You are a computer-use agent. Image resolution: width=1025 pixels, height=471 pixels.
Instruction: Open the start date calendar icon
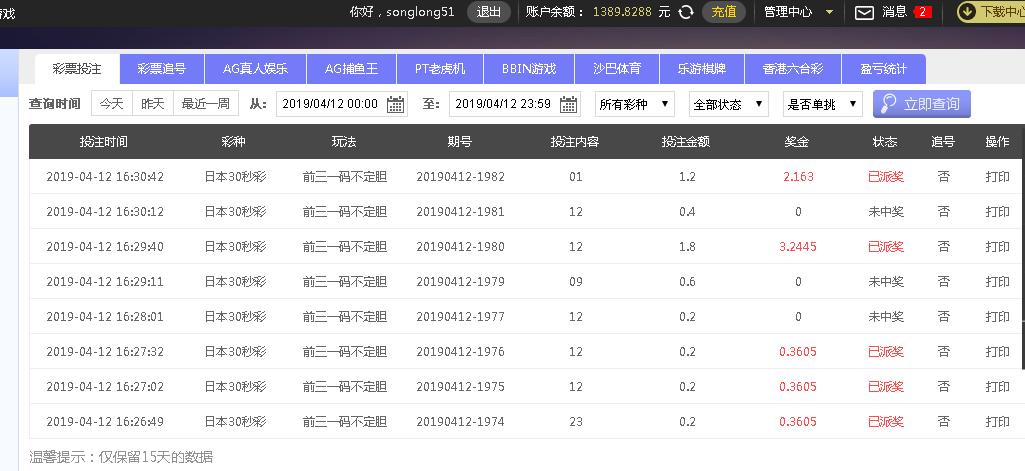[x=395, y=104]
